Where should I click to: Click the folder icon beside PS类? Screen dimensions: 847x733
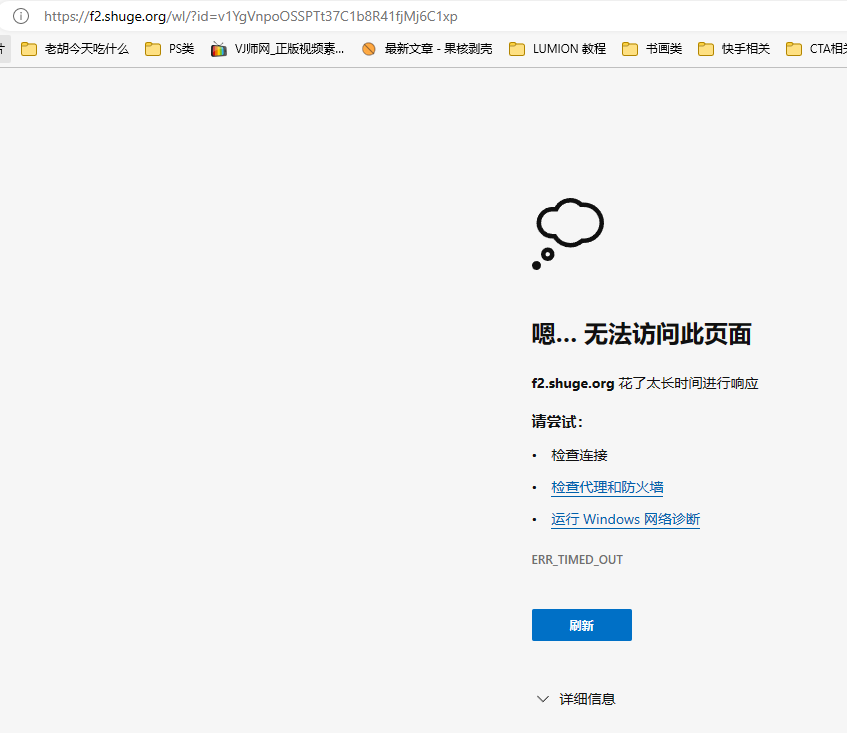pyautogui.click(x=154, y=47)
